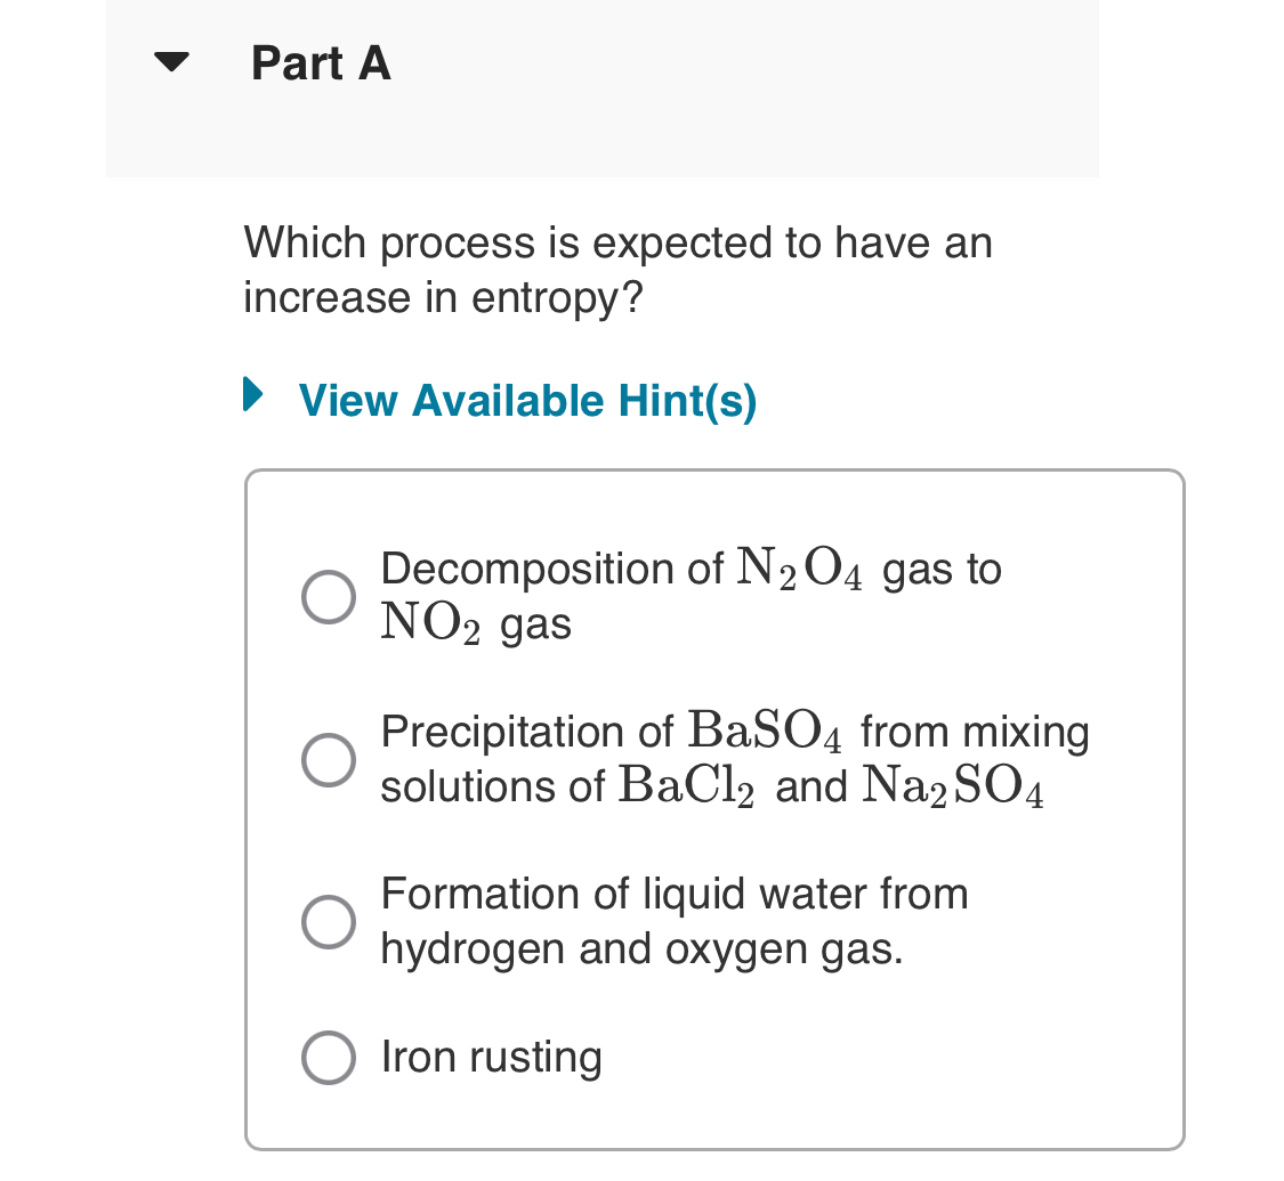Image resolution: width=1284 pixels, height=1181 pixels.
Task: Click the Na2SO4 chemical formula
Action: point(953,786)
